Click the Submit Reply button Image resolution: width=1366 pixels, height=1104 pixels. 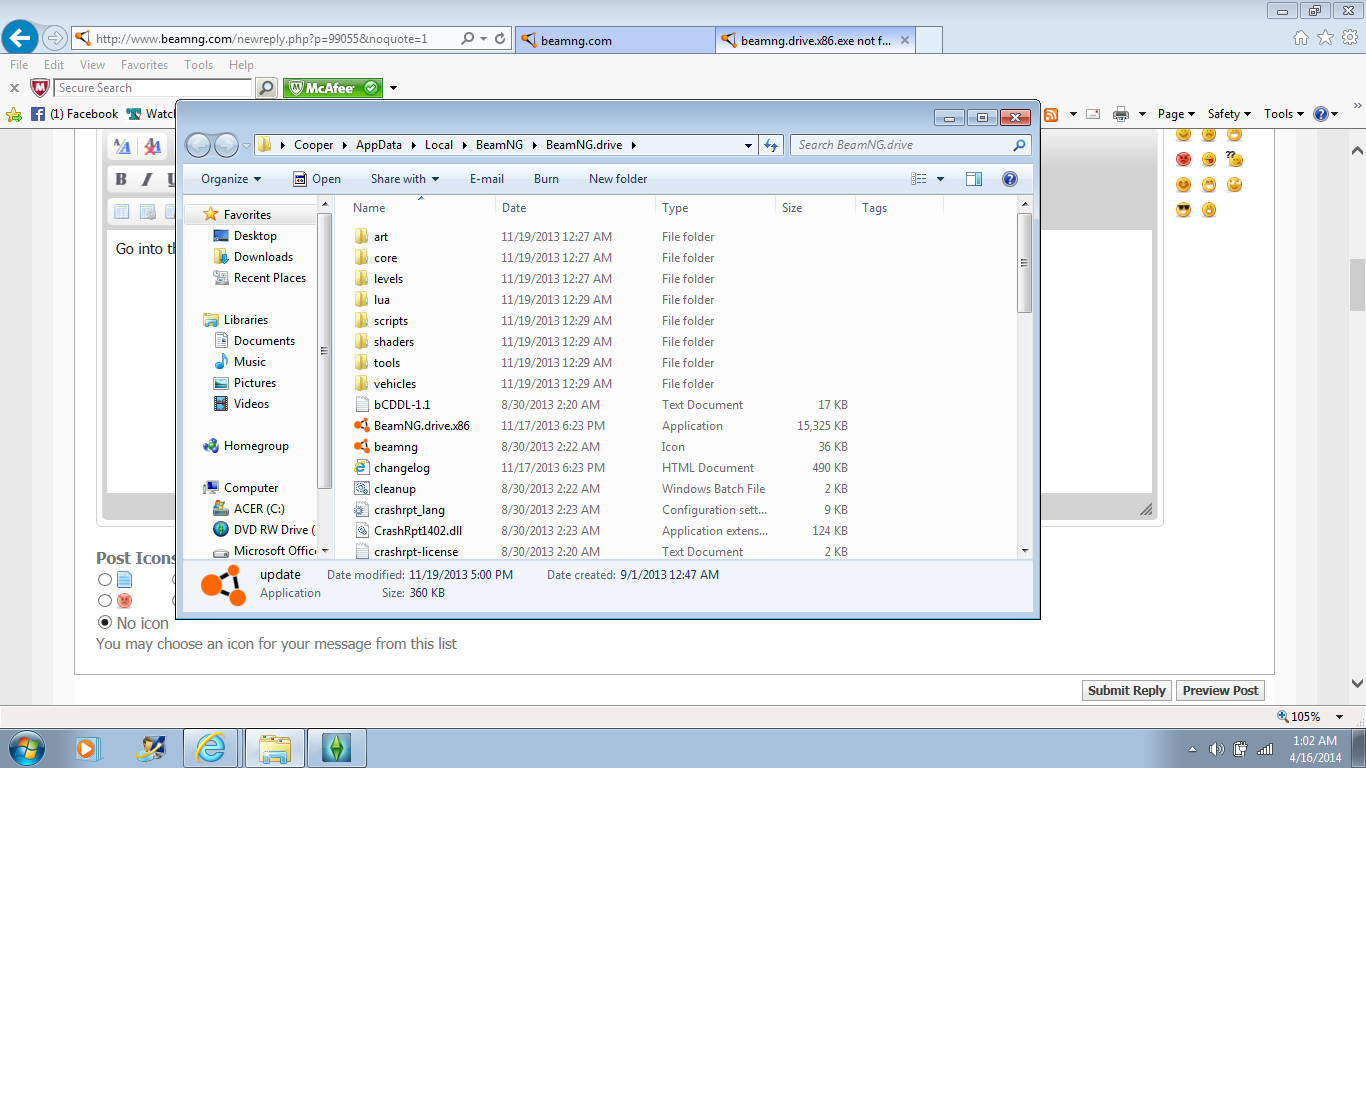click(x=1126, y=690)
